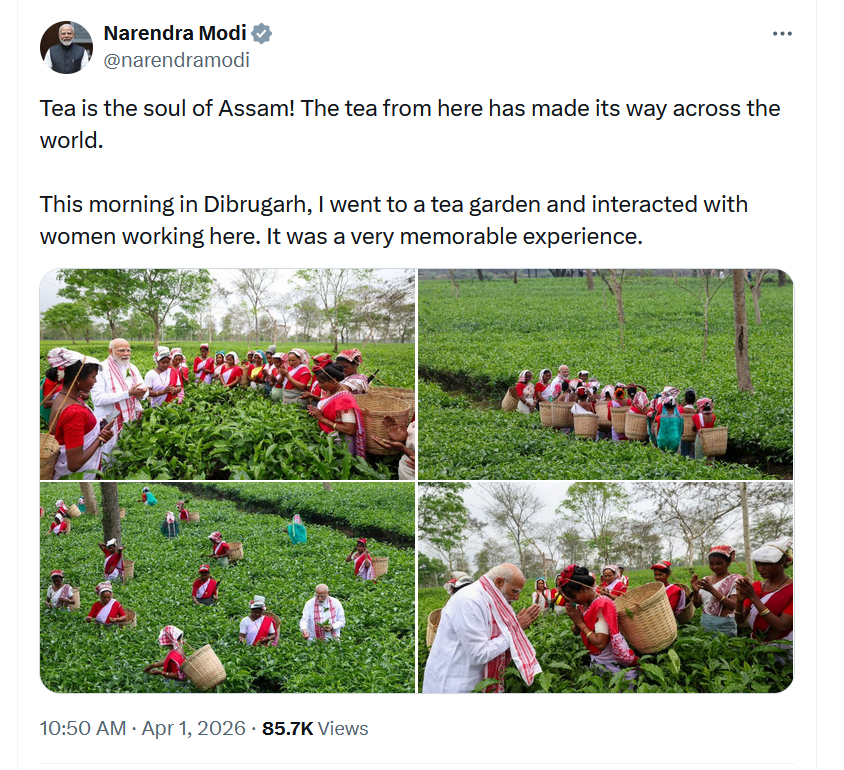Click the man in white in bottom-left photo
The height and width of the screenshot is (770, 844).
[x=322, y=612]
